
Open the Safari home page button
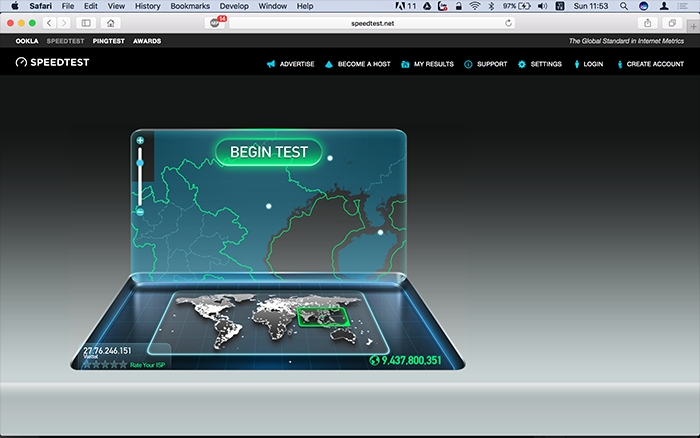[111, 23]
